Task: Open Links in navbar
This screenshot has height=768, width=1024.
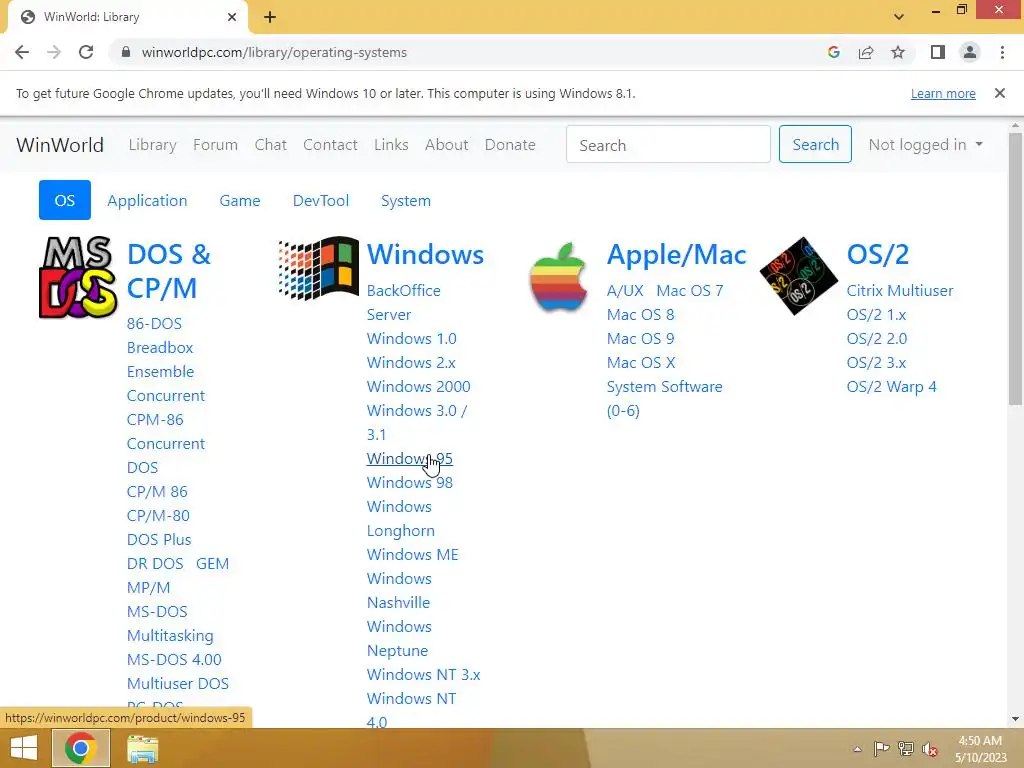Action: click(x=391, y=144)
